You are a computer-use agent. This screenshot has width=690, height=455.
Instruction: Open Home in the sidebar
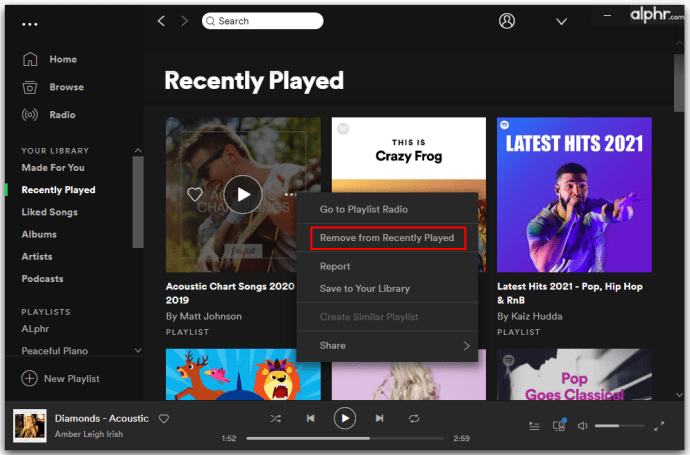tap(50, 59)
